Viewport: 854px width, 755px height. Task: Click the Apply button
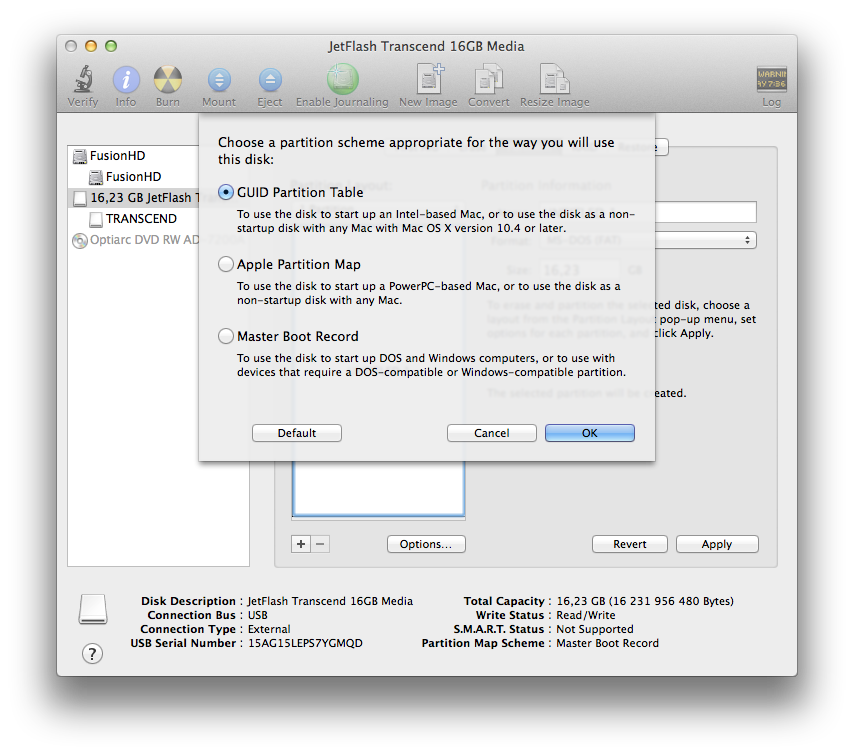coord(717,544)
